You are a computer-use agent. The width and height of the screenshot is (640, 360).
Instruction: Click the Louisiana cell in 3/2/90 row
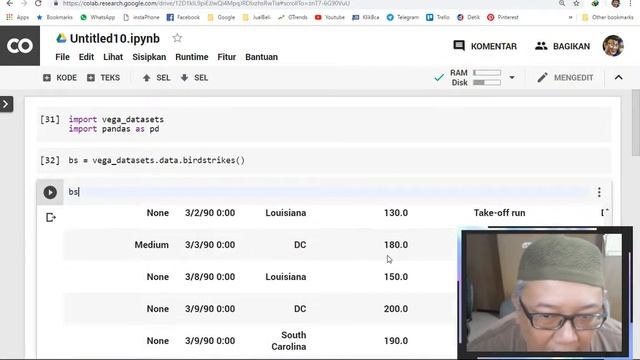286,213
